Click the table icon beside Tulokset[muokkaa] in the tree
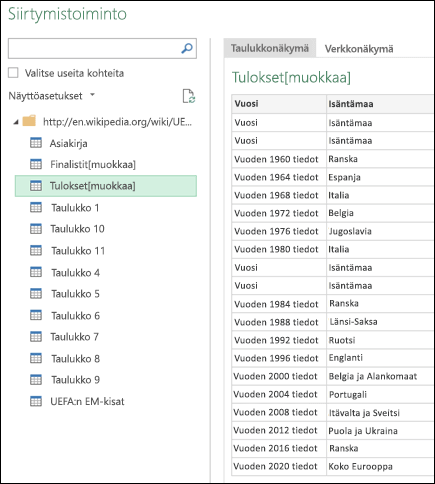 point(36,186)
